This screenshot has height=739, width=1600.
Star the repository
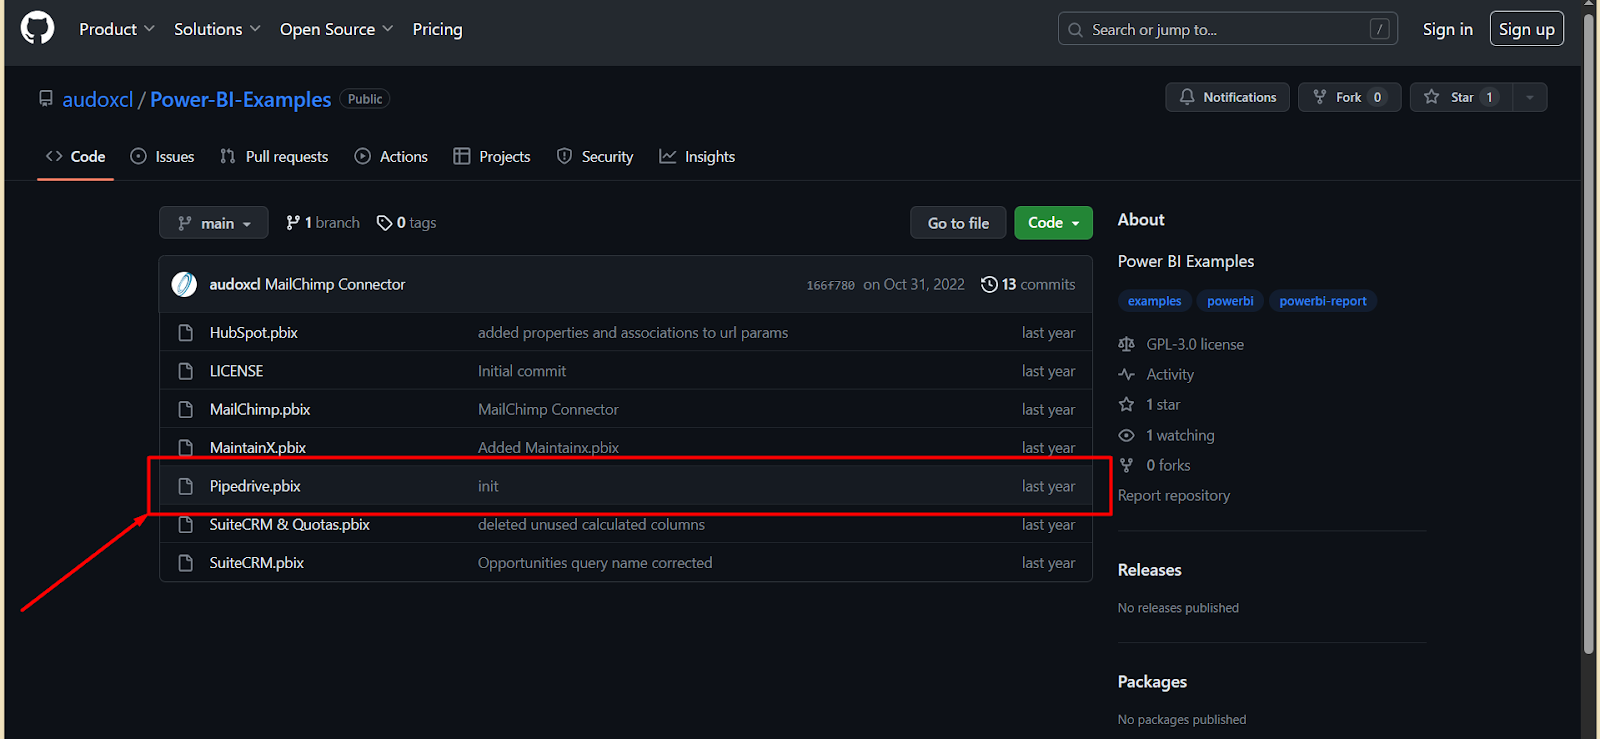coord(1461,97)
